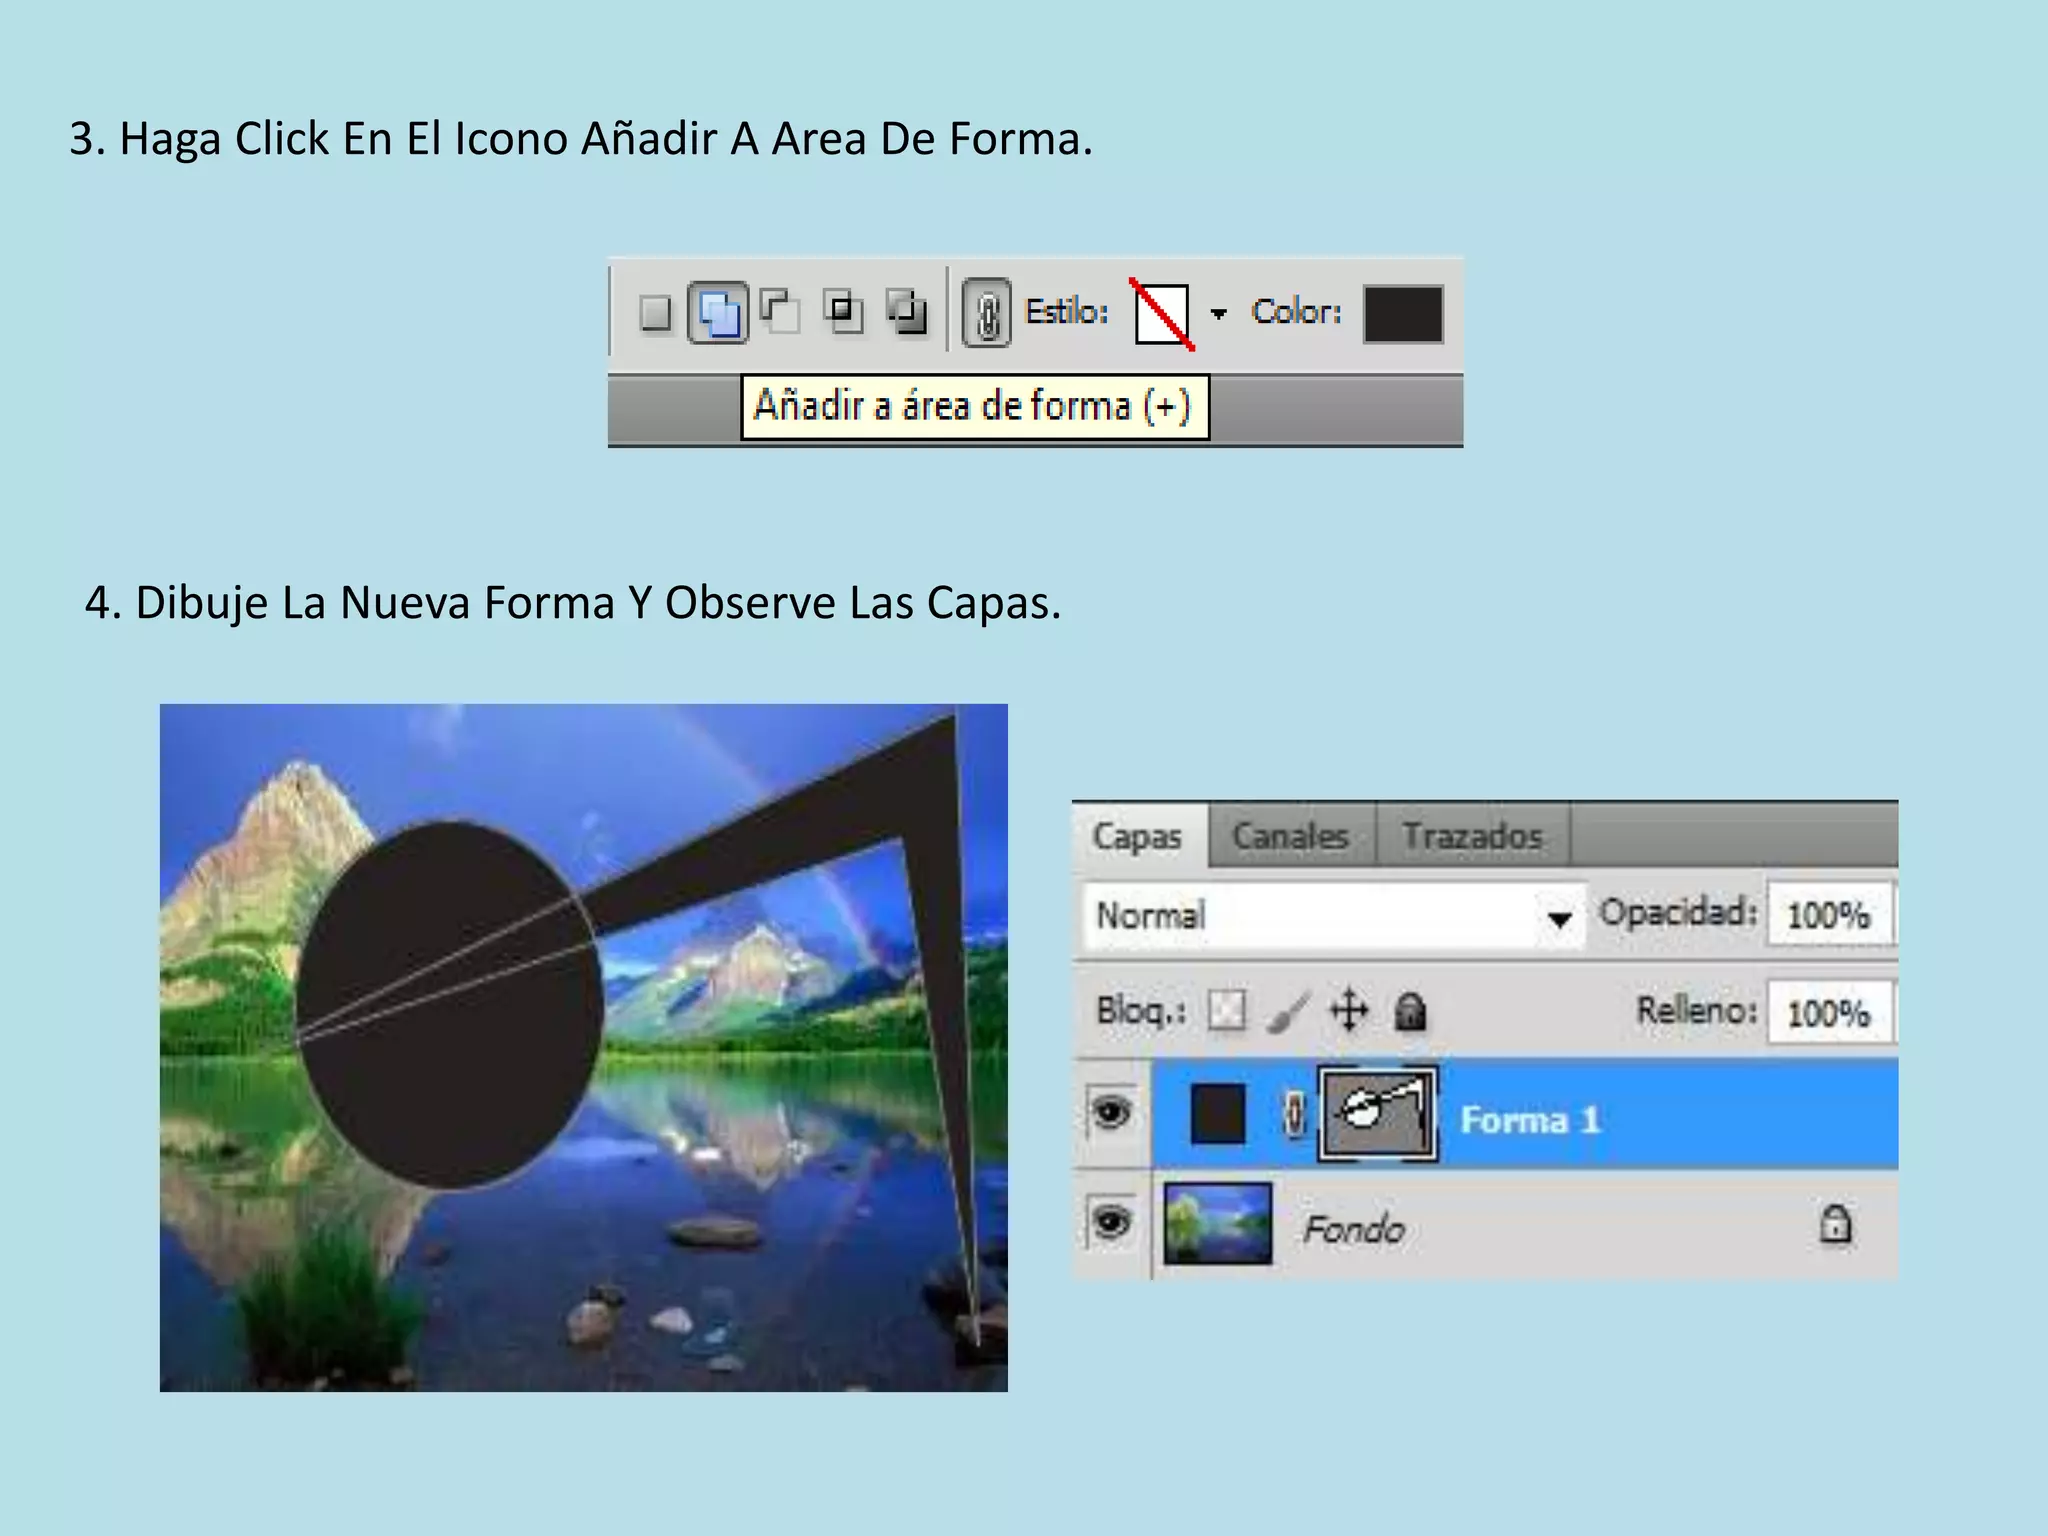Toggle the chain link button beside Estilo
Viewport: 2048px width, 1536px height.
click(x=987, y=313)
